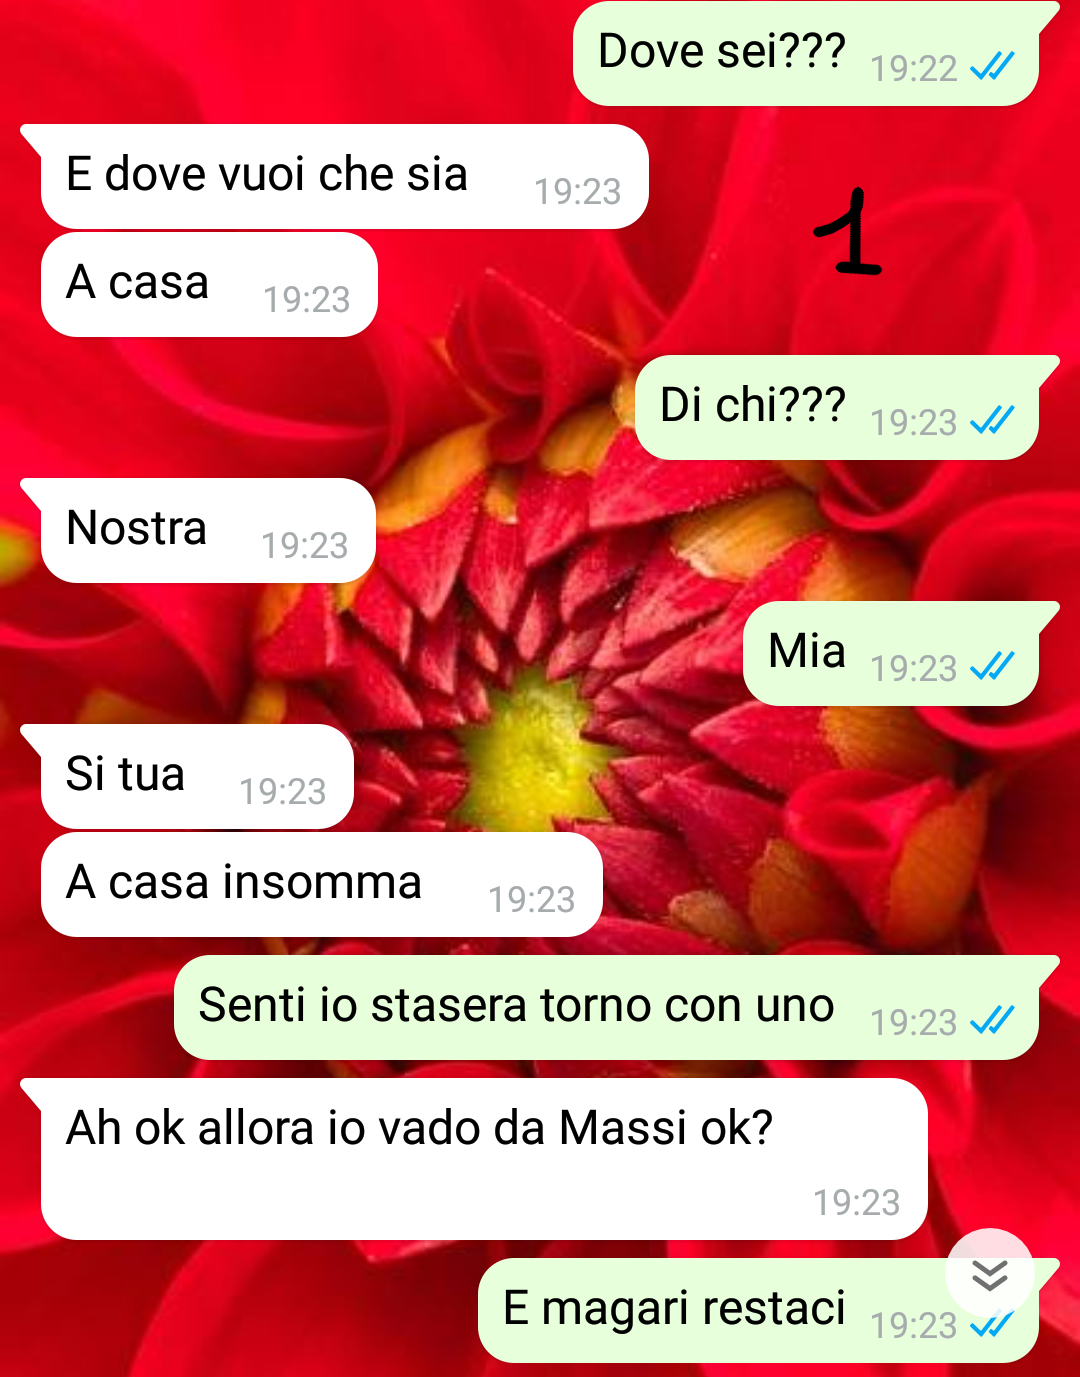Click the timestamp on the 'Nostra' message

tap(305, 545)
